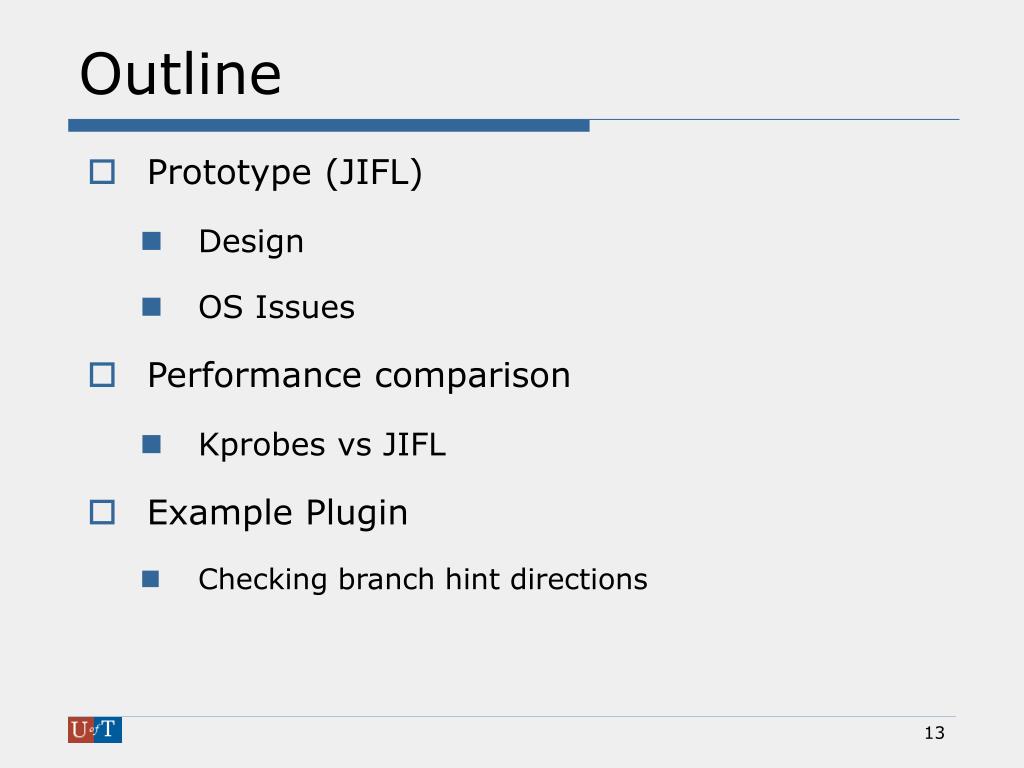Click filled blue bullet beside Design

pos(152,241)
